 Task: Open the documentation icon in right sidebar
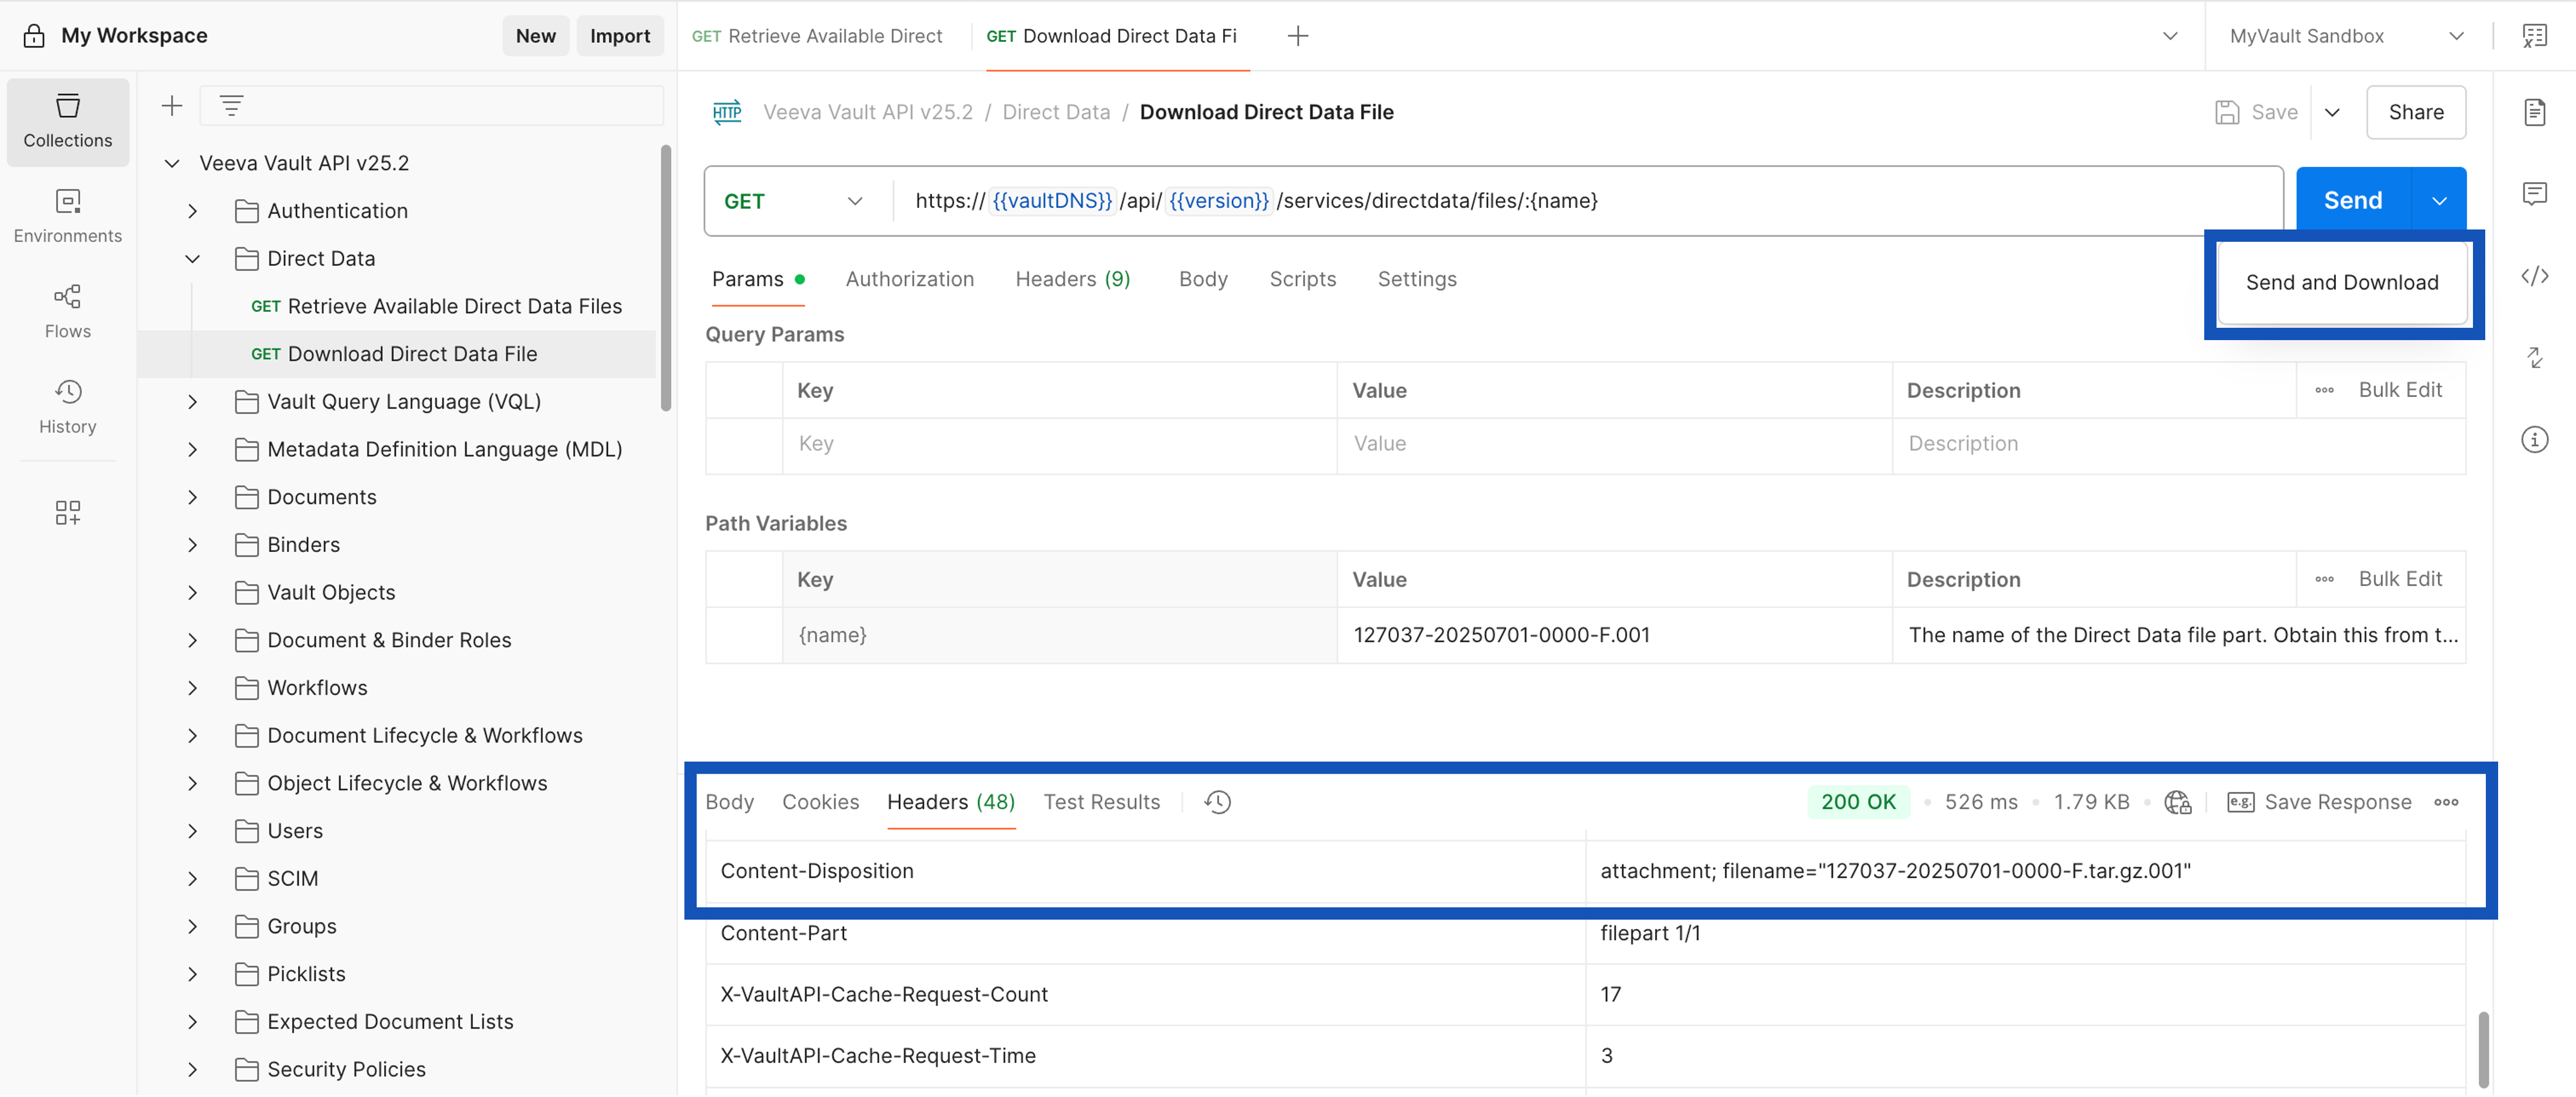pyautogui.click(x=2534, y=112)
